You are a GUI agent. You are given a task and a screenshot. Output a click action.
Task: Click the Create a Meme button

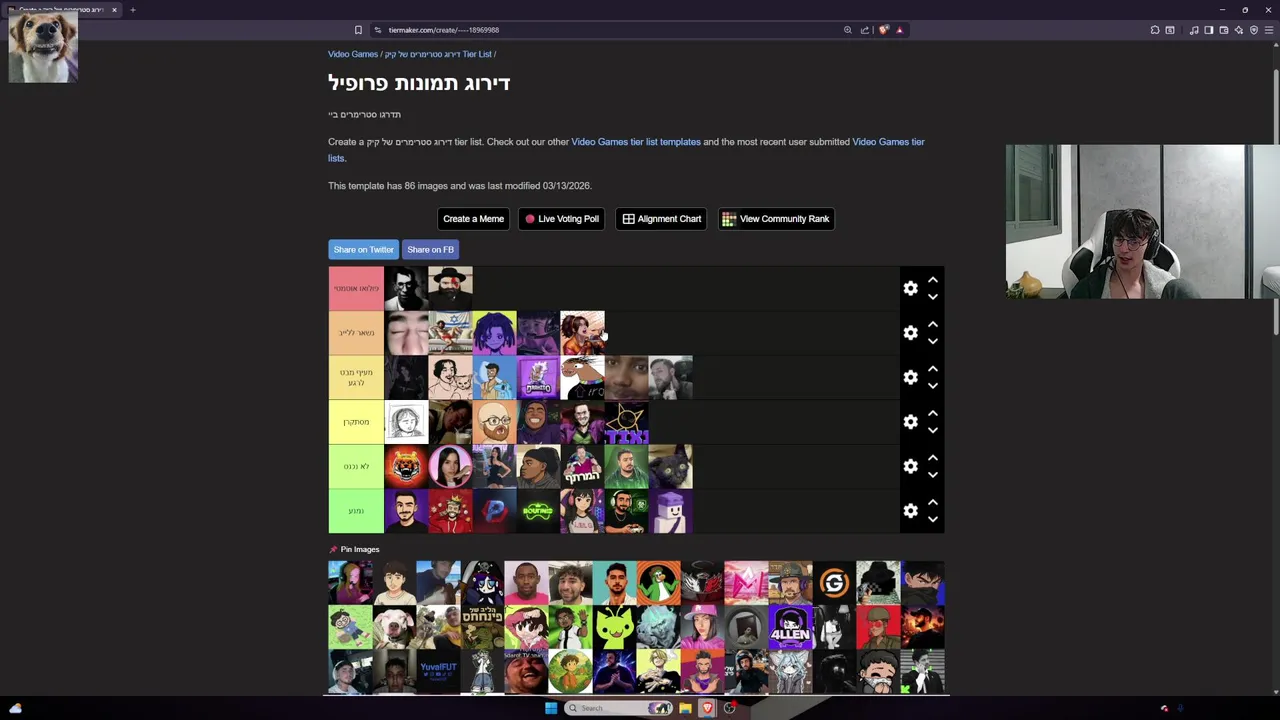point(473,219)
